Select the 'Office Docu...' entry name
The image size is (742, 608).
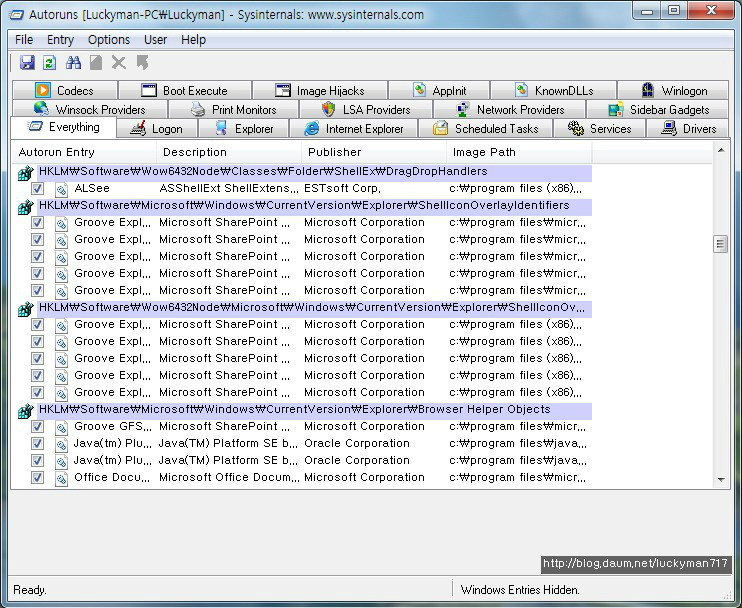[112, 477]
